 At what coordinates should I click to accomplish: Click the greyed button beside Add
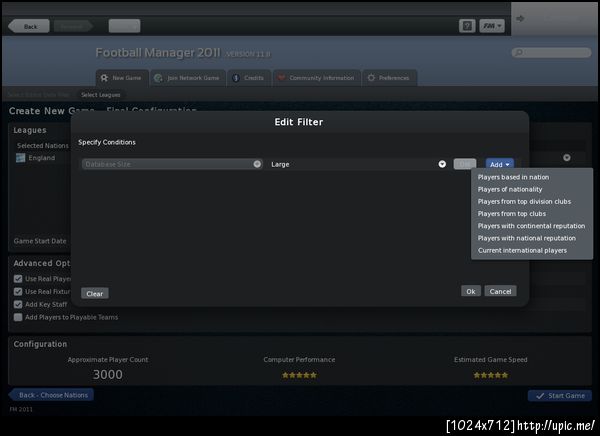465,164
